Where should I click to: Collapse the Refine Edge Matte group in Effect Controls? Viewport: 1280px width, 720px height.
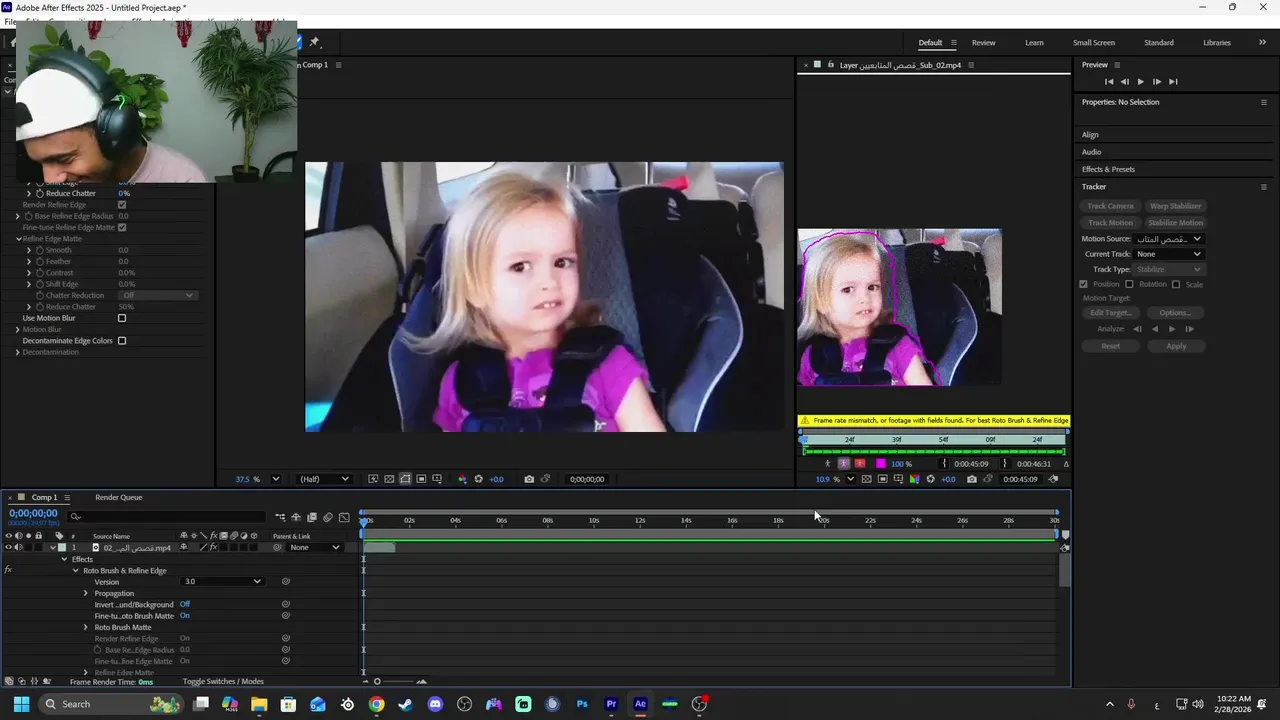[x=18, y=239]
